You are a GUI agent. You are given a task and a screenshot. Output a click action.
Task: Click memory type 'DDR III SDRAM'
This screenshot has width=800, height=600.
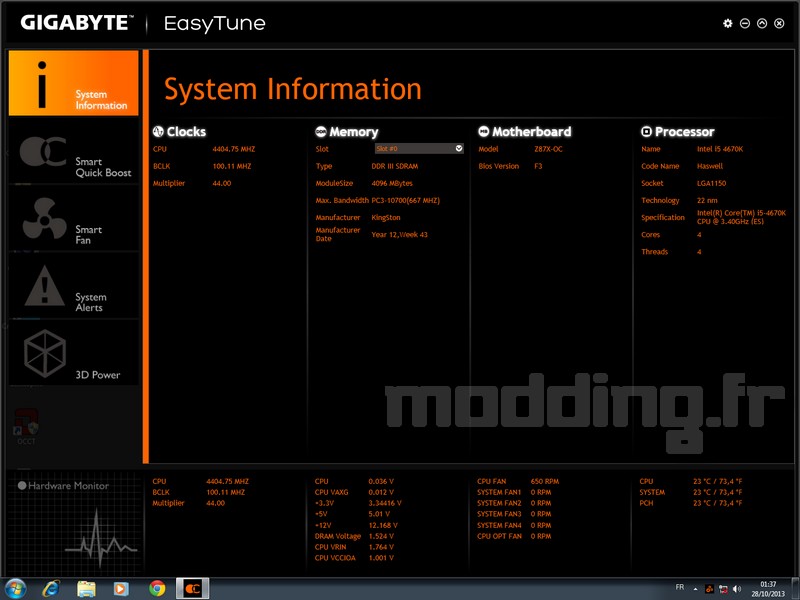394,166
